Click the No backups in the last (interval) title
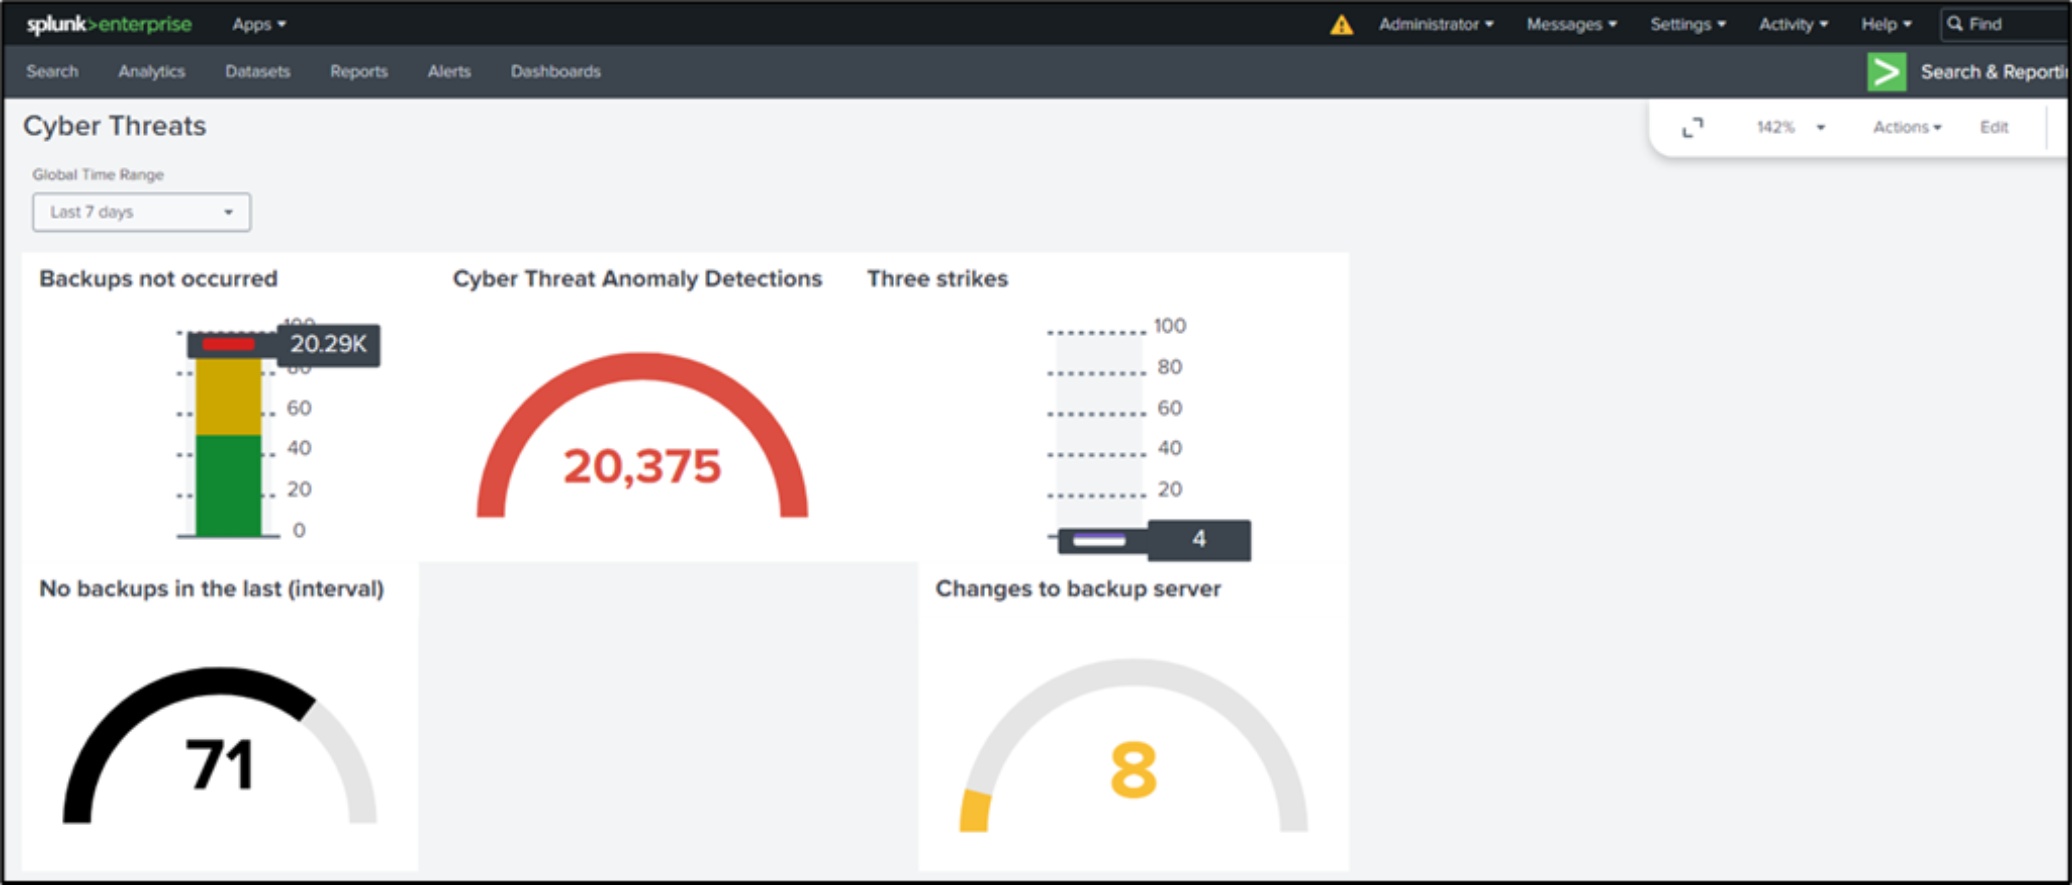Viewport: 2072px width, 886px height. [x=211, y=589]
